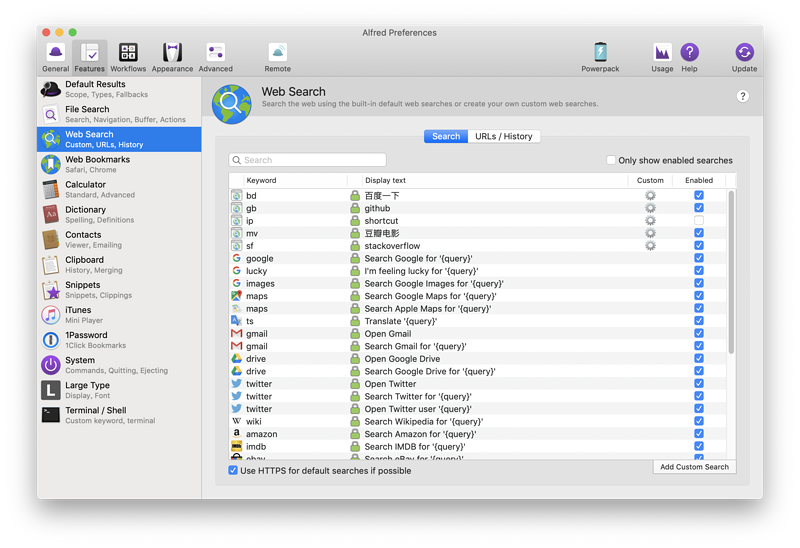Switch to URLs / History tab
Screen dimensions: 800x548
(504, 136)
